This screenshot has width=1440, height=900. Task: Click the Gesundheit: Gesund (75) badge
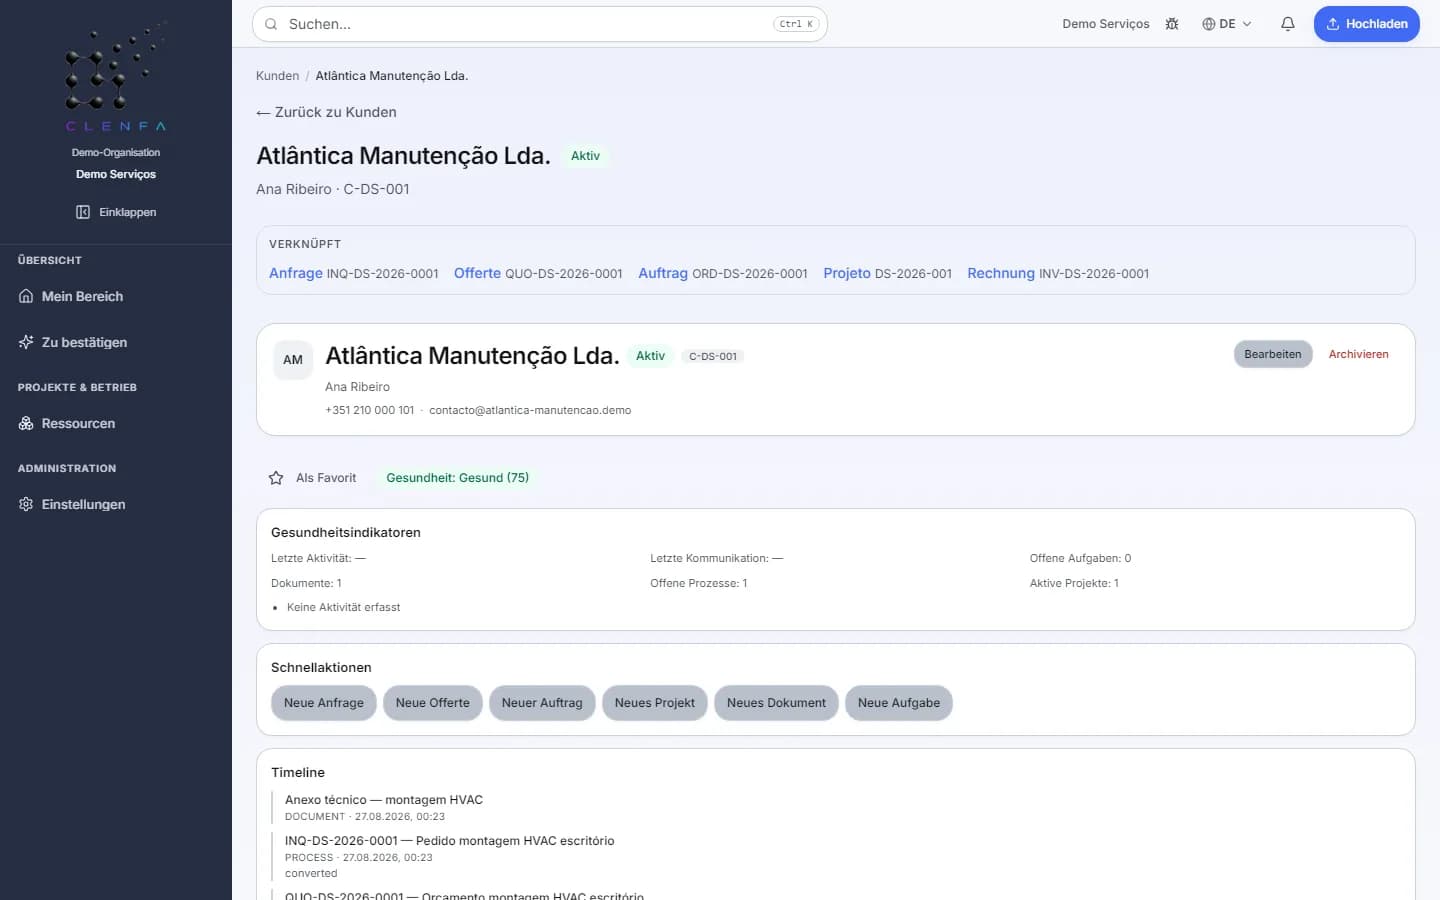458,478
